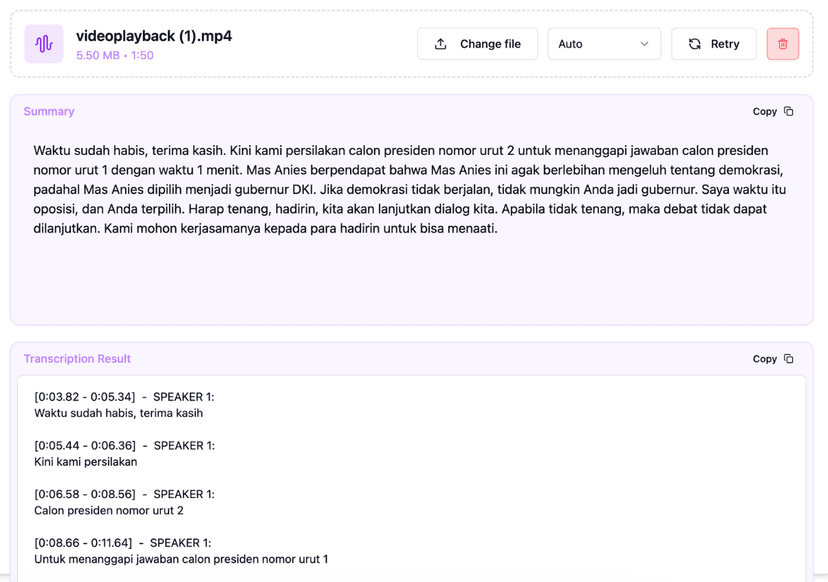This screenshot has width=828, height=582.
Task: Select the Summary section header
Action: tap(48, 111)
